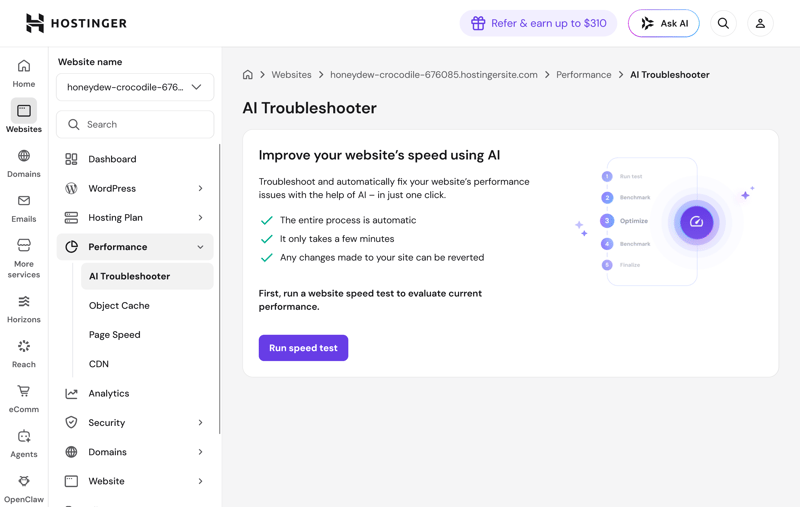Open the Home section in sidebar
This screenshot has height=507, width=800.
pyautogui.click(x=23, y=73)
